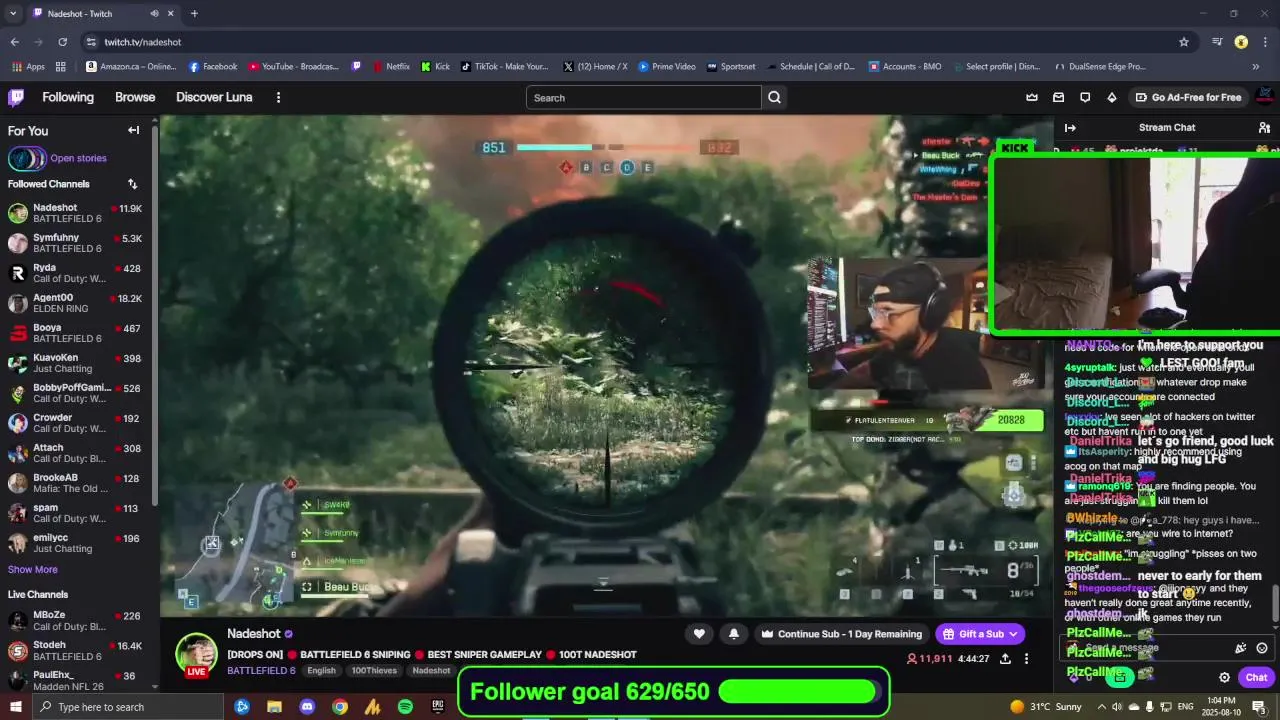Open KuavoKen Just Chatting channel

point(76,363)
